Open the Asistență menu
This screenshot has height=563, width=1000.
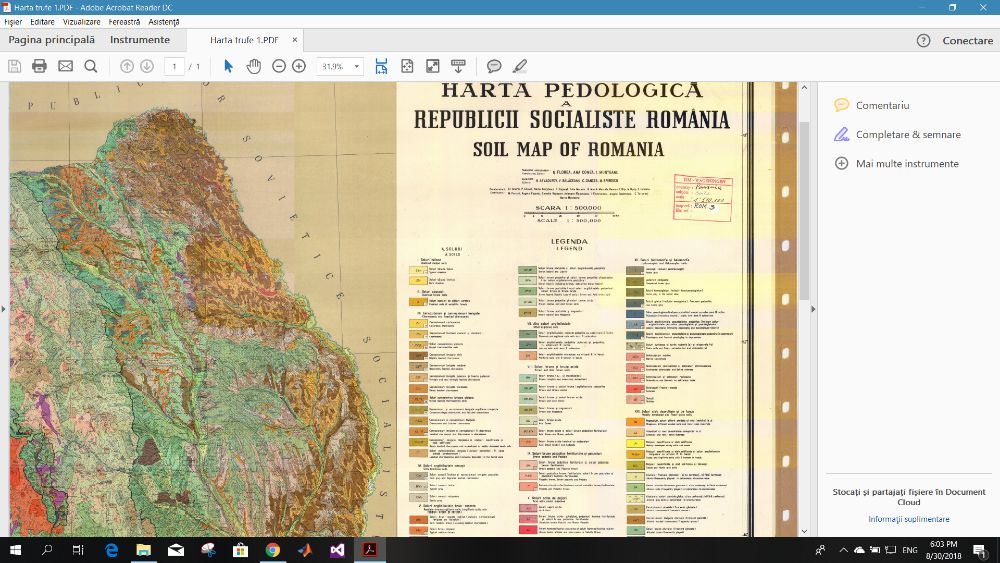(163, 22)
